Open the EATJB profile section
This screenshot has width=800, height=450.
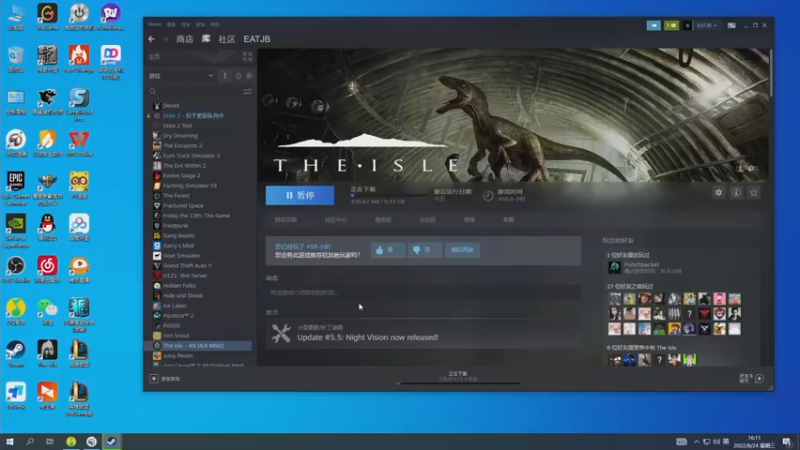tap(257, 39)
